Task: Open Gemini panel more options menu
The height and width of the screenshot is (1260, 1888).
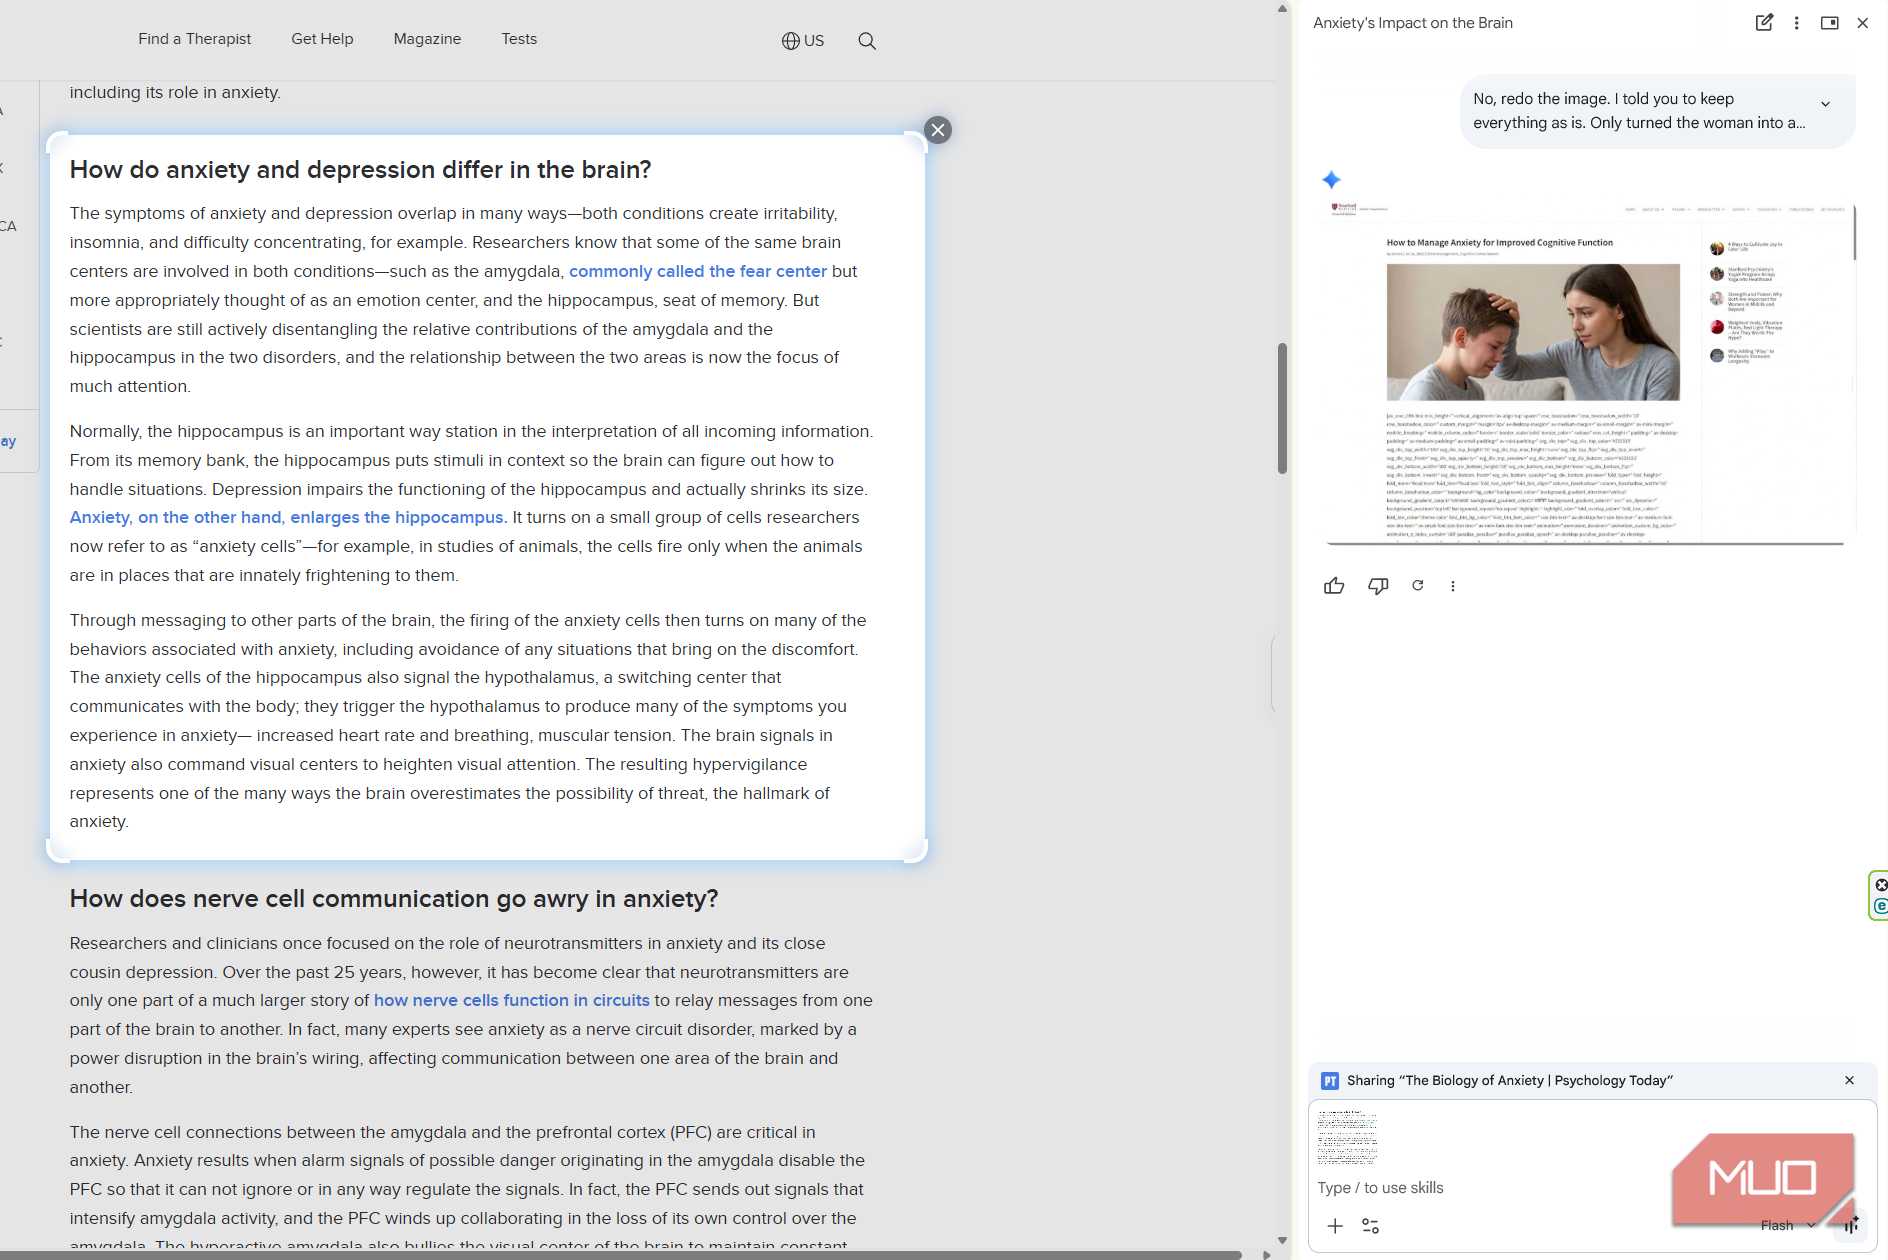Action: point(1796,23)
